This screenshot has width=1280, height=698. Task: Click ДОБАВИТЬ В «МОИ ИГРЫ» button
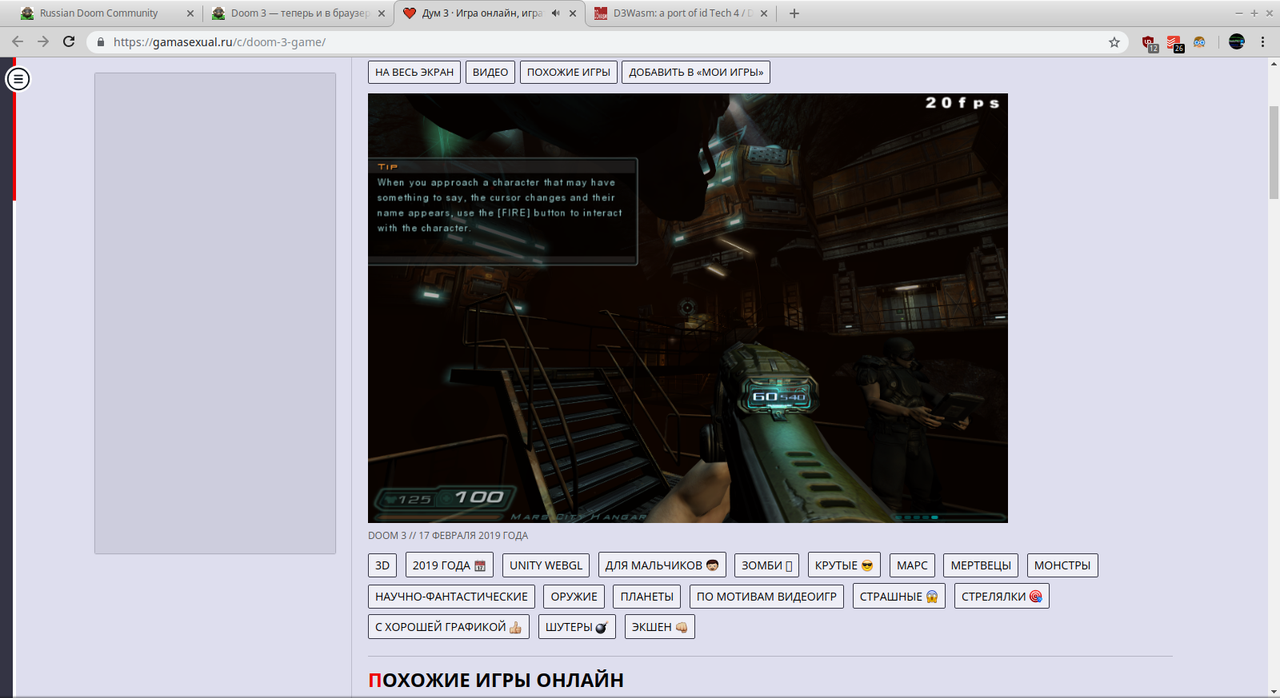[x=696, y=72]
